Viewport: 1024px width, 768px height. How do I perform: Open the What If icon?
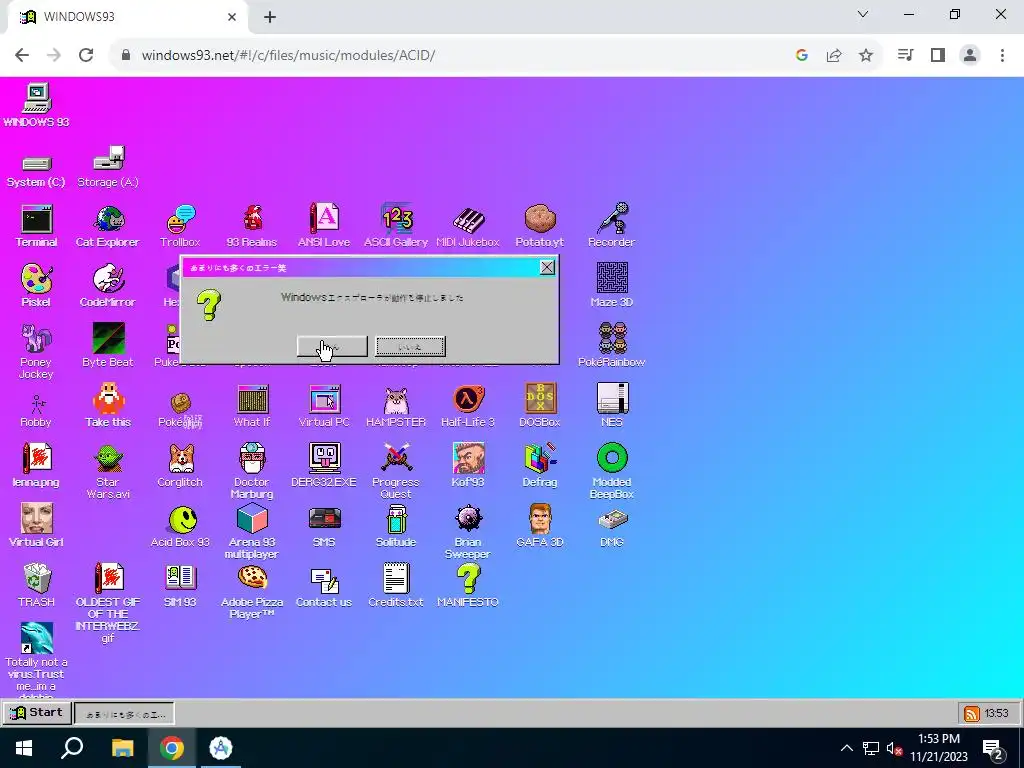[x=252, y=406]
